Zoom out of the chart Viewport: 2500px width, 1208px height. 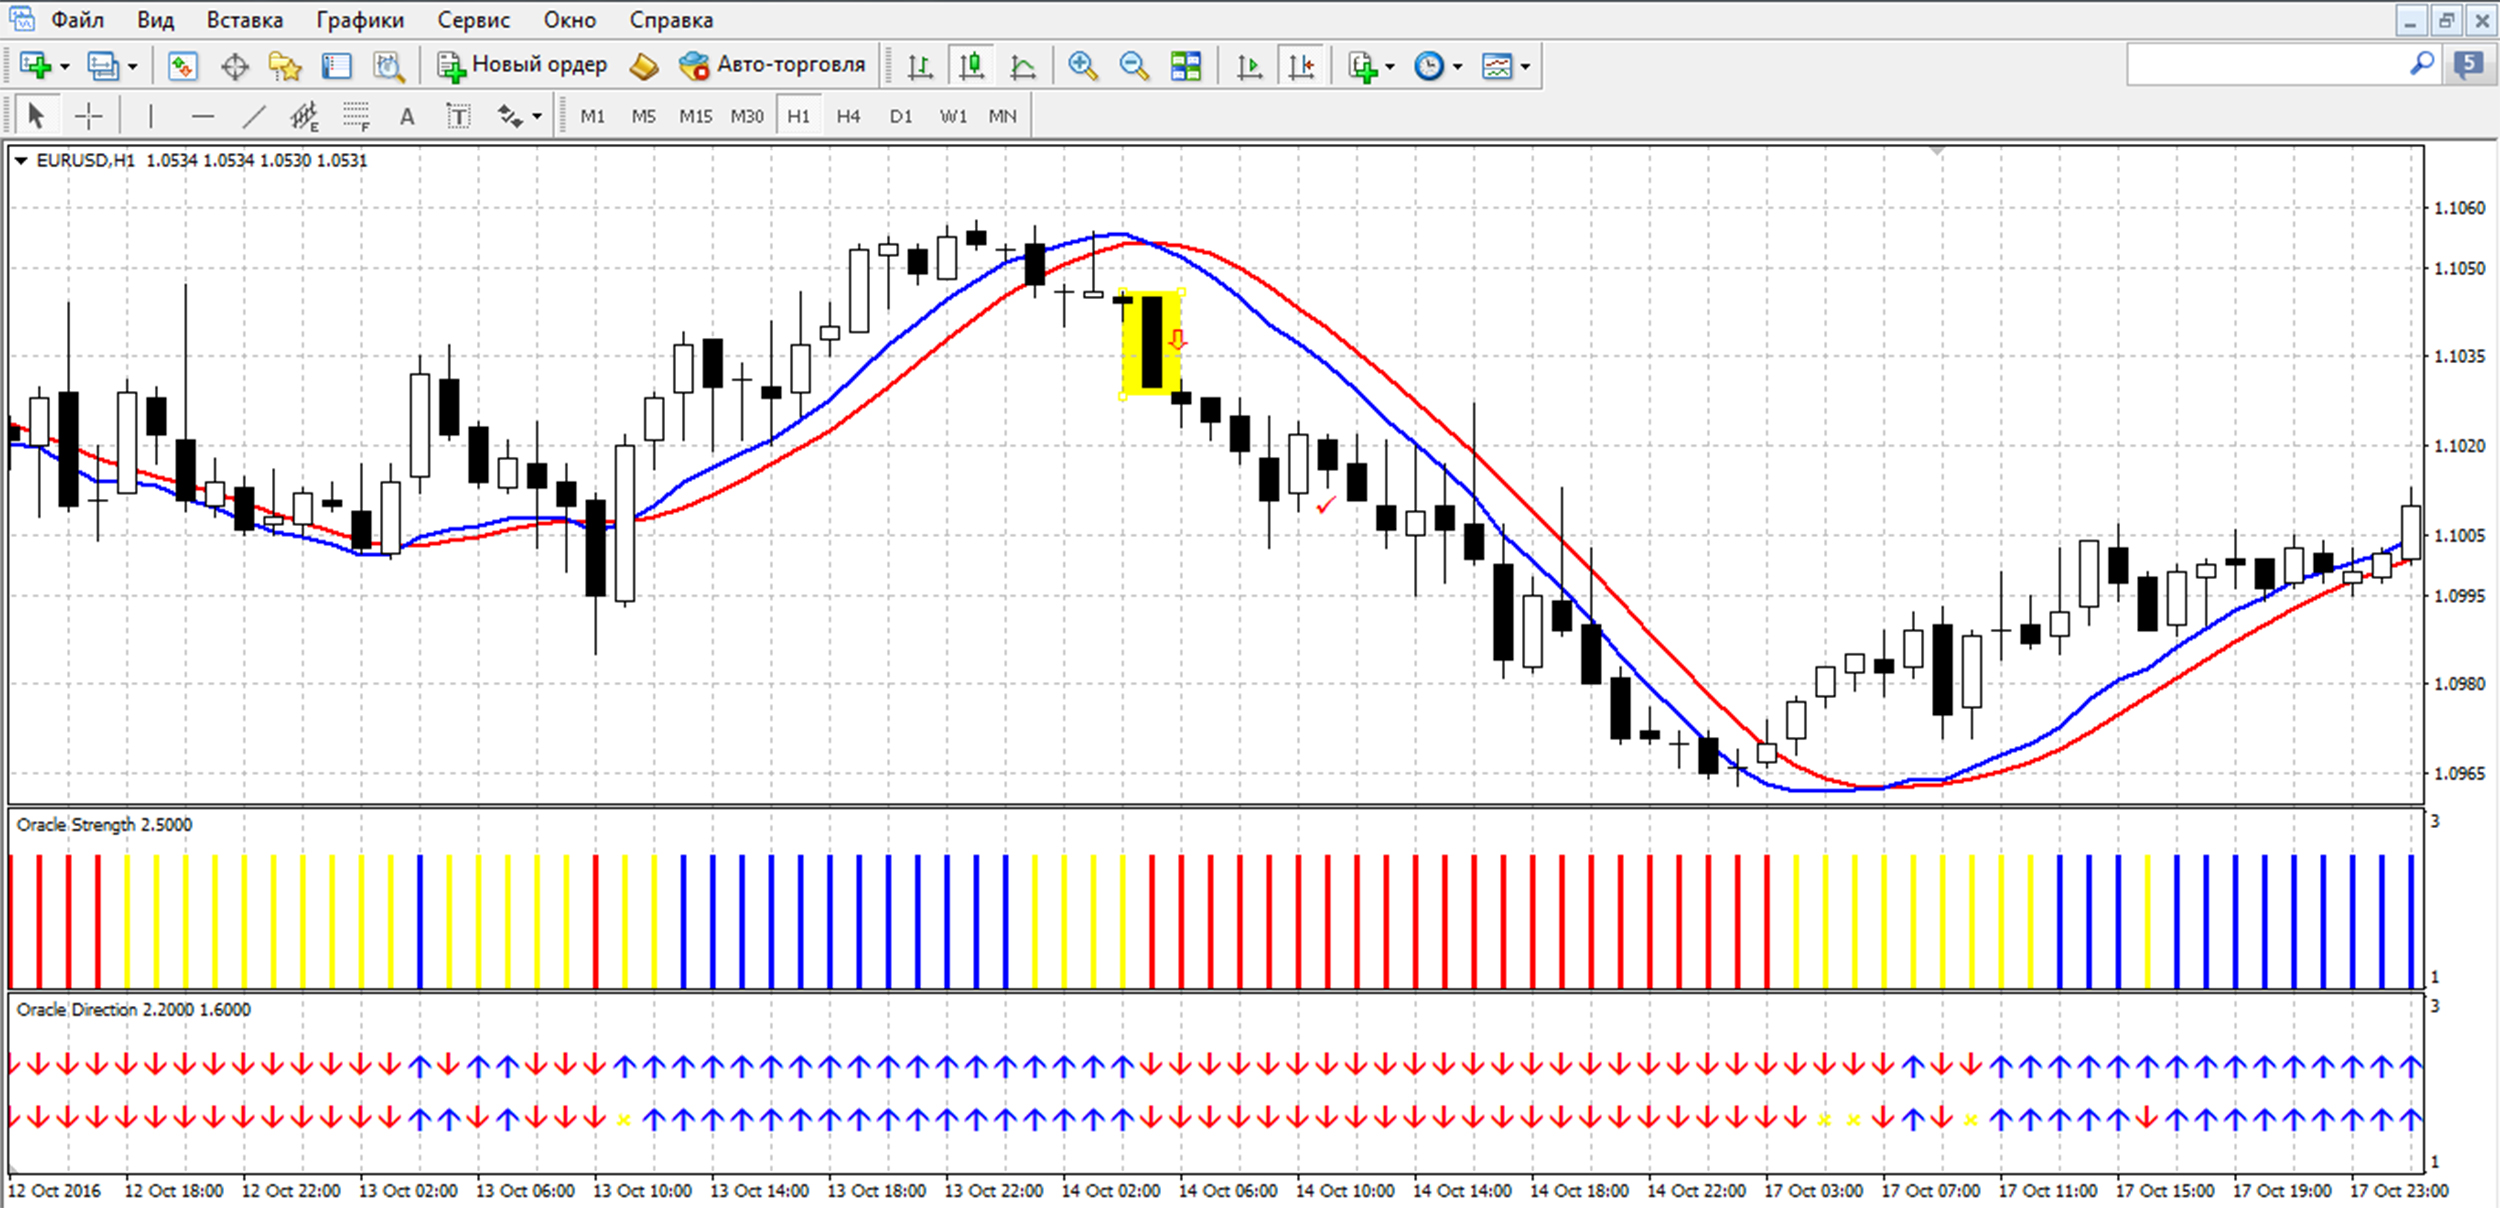coord(1133,66)
